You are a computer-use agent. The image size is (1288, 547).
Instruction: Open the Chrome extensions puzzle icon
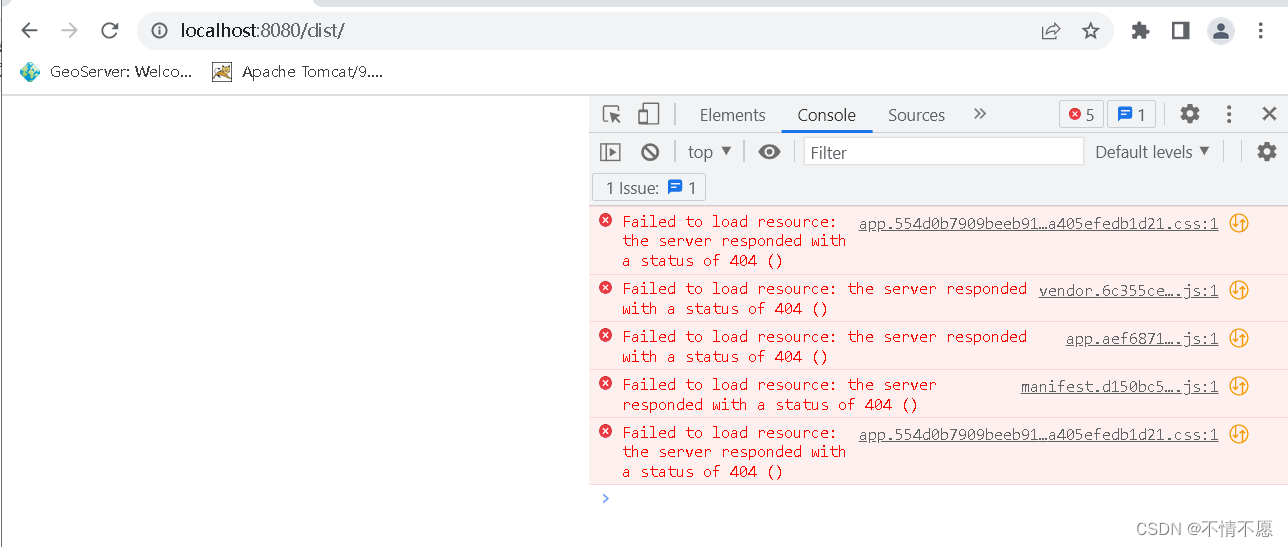pyautogui.click(x=1140, y=31)
